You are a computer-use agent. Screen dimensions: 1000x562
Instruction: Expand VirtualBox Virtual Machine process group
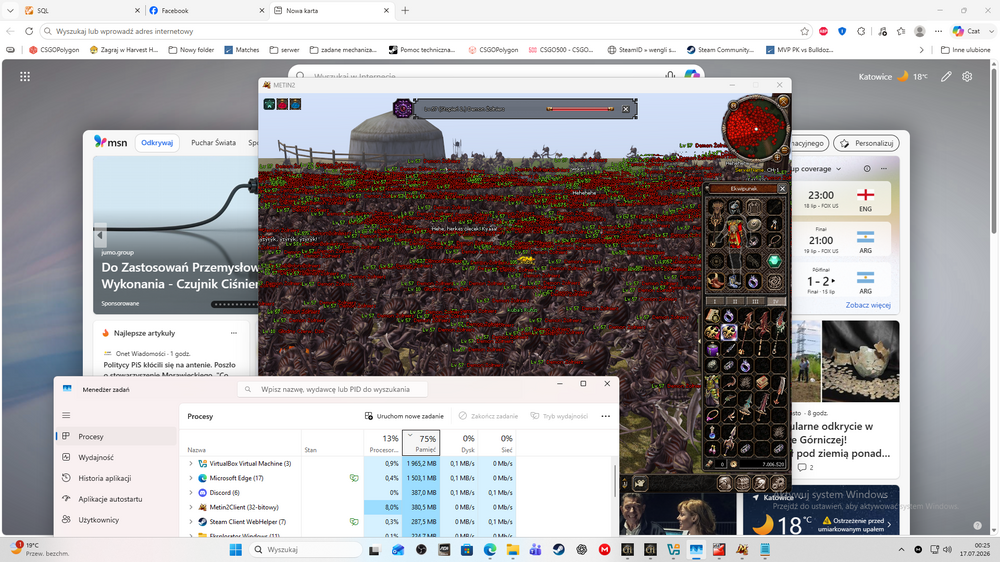[191, 464]
